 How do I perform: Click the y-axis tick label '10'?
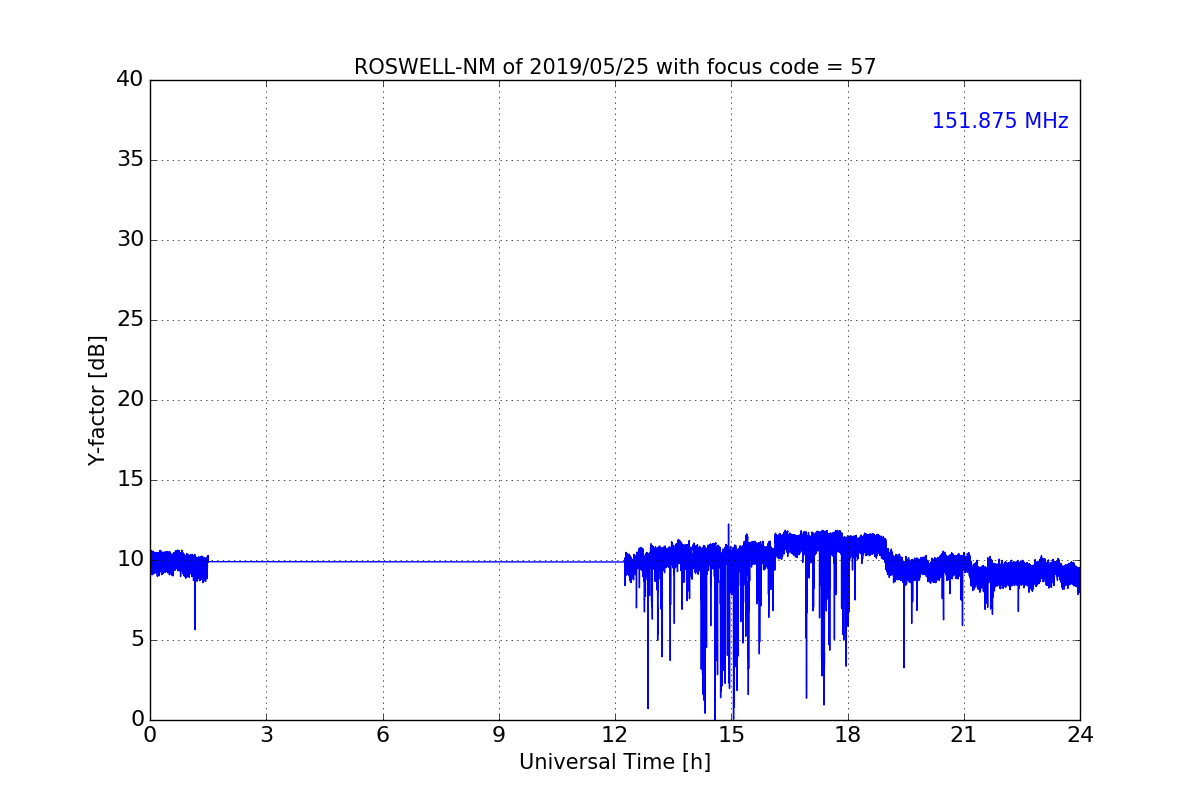pyautogui.click(x=130, y=560)
